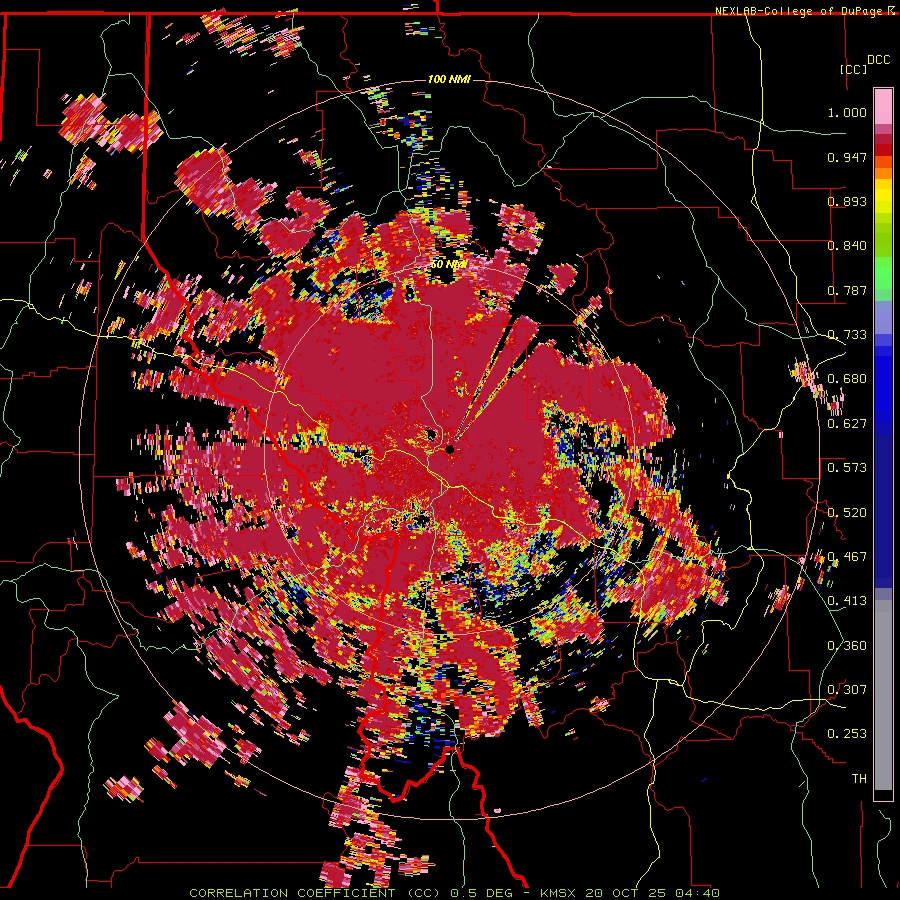This screenshot has height=900, width=900.
Task: Click the CORRELATION COEFFICIENT (CC) caption text
Action: (x=315, y=893)
